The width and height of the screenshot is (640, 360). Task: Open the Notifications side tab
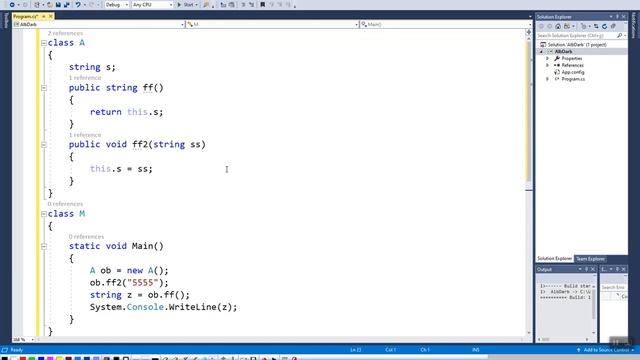coord(634,25)
